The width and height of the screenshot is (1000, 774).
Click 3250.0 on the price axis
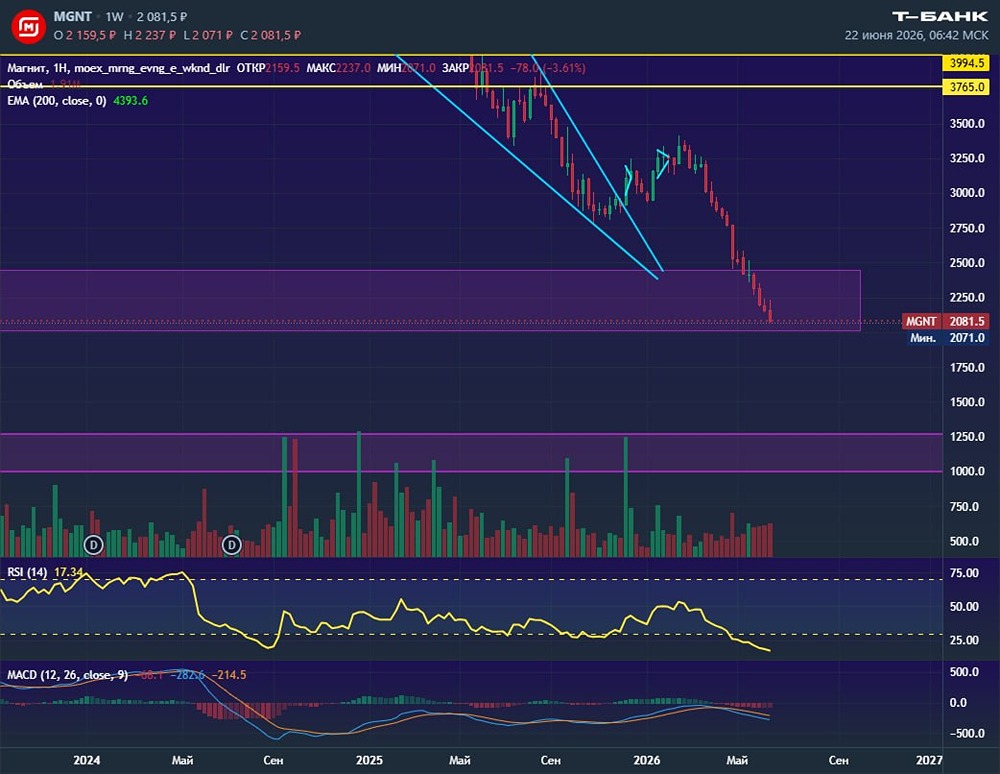967,158
